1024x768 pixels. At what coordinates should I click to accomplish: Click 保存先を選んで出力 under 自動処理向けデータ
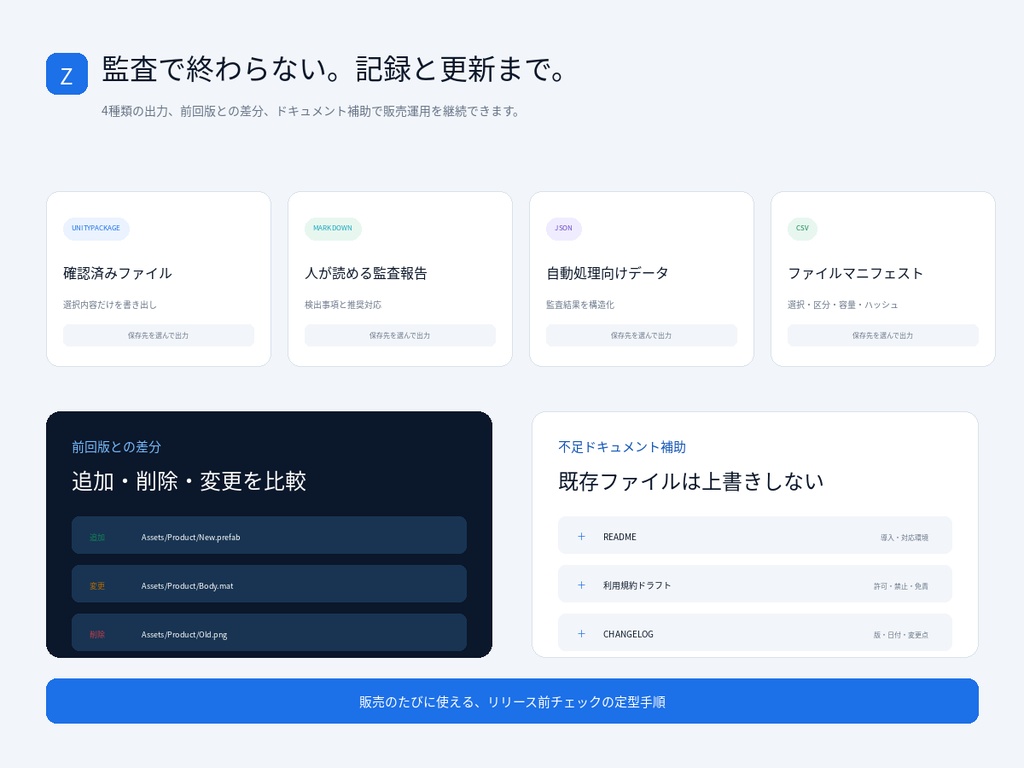pyautogui.click(x=641, y=335)
